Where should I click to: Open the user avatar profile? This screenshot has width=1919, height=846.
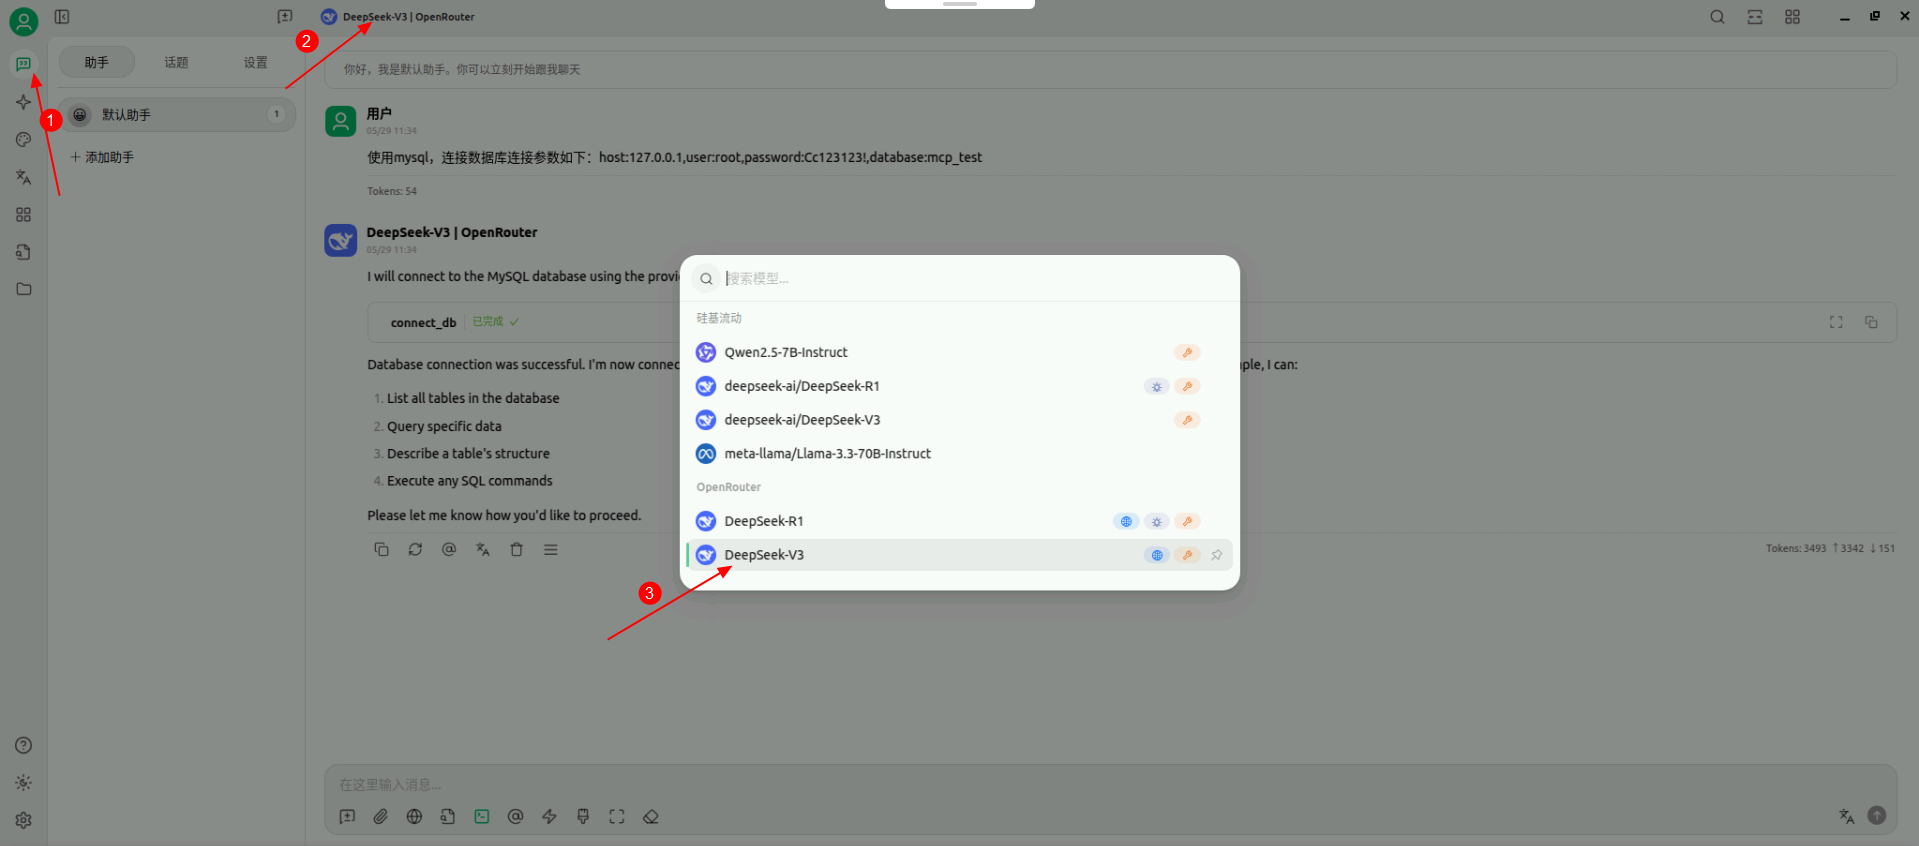[23, 21]
